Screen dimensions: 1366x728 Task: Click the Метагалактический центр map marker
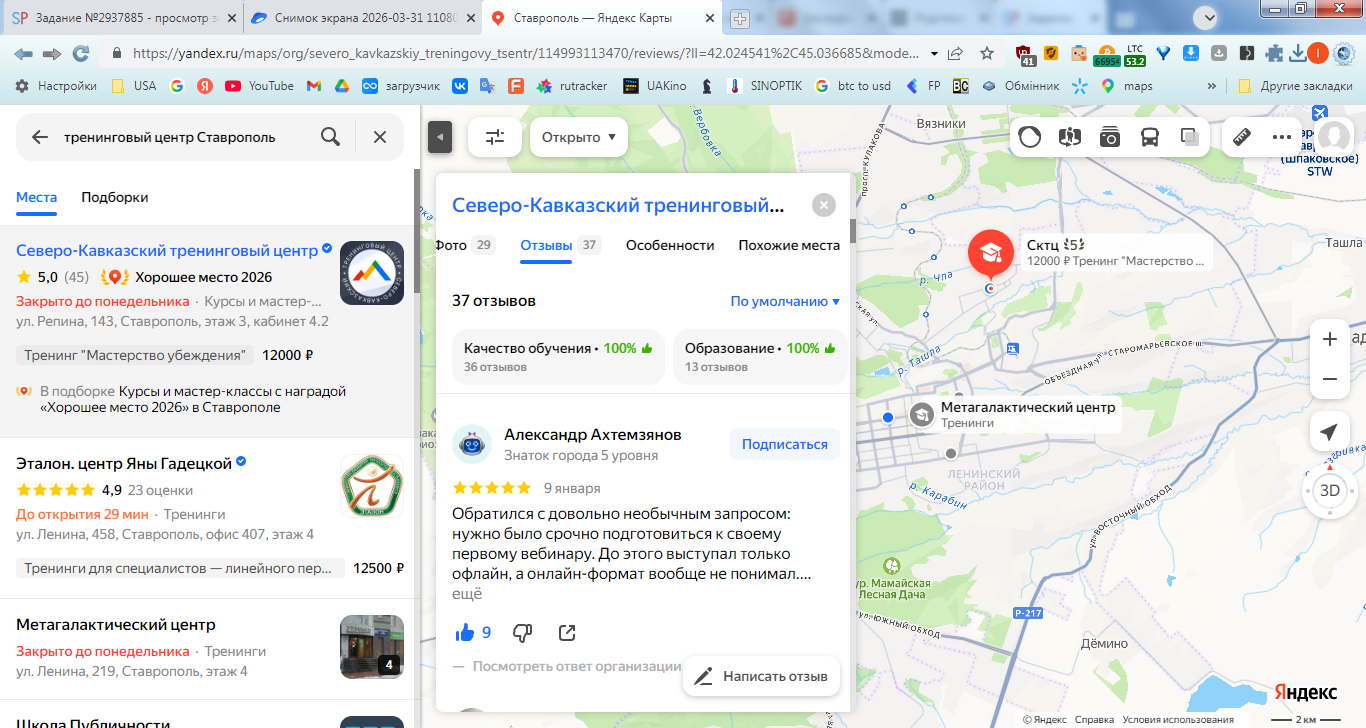click(922, 415)
